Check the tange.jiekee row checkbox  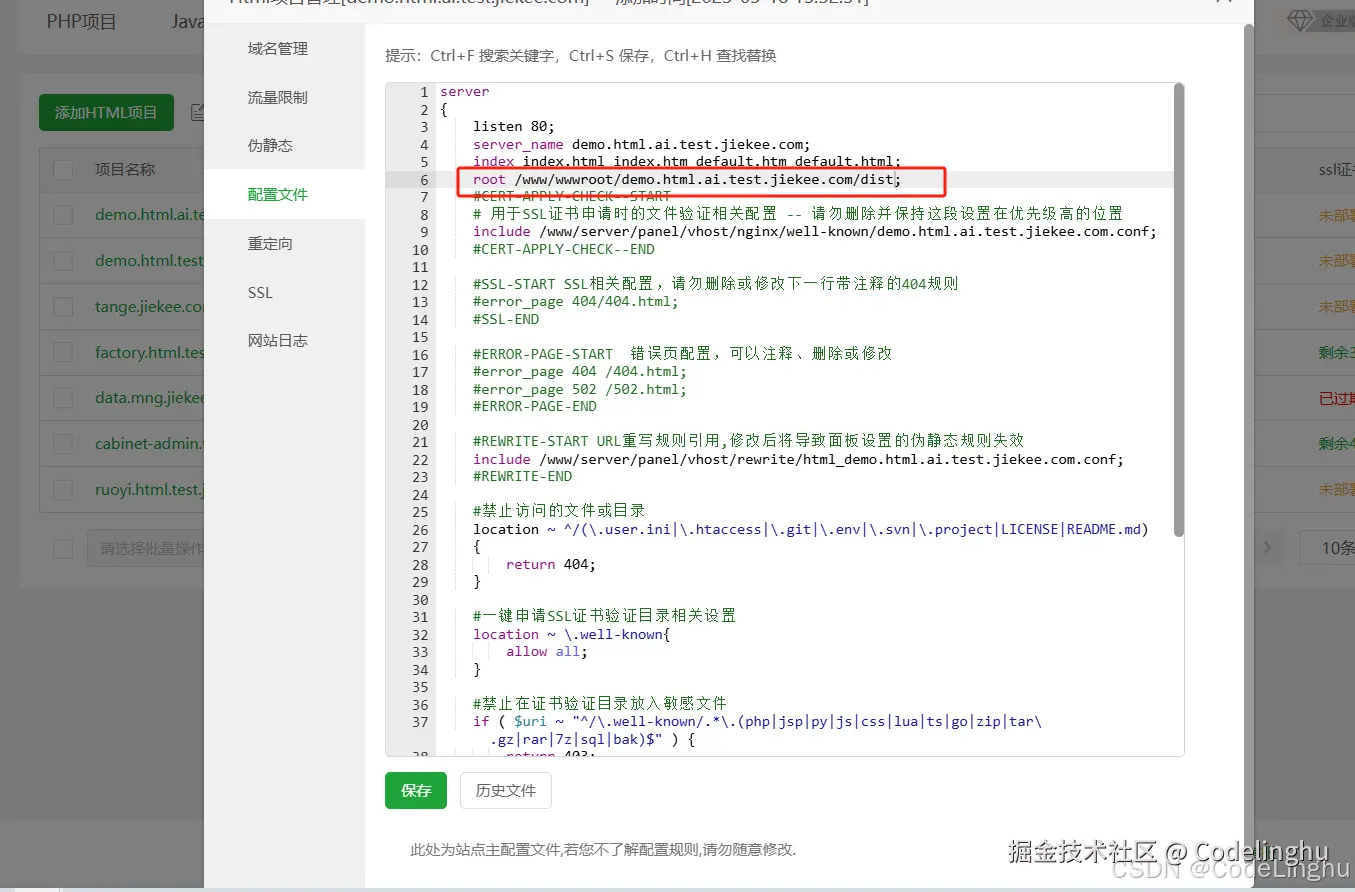point(63,307)
